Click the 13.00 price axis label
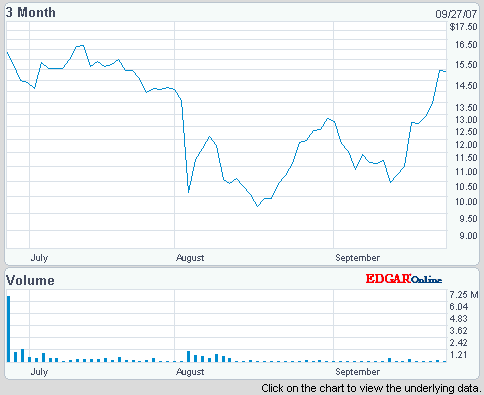Viewport: 484px width, 395px height. (466, 120)
